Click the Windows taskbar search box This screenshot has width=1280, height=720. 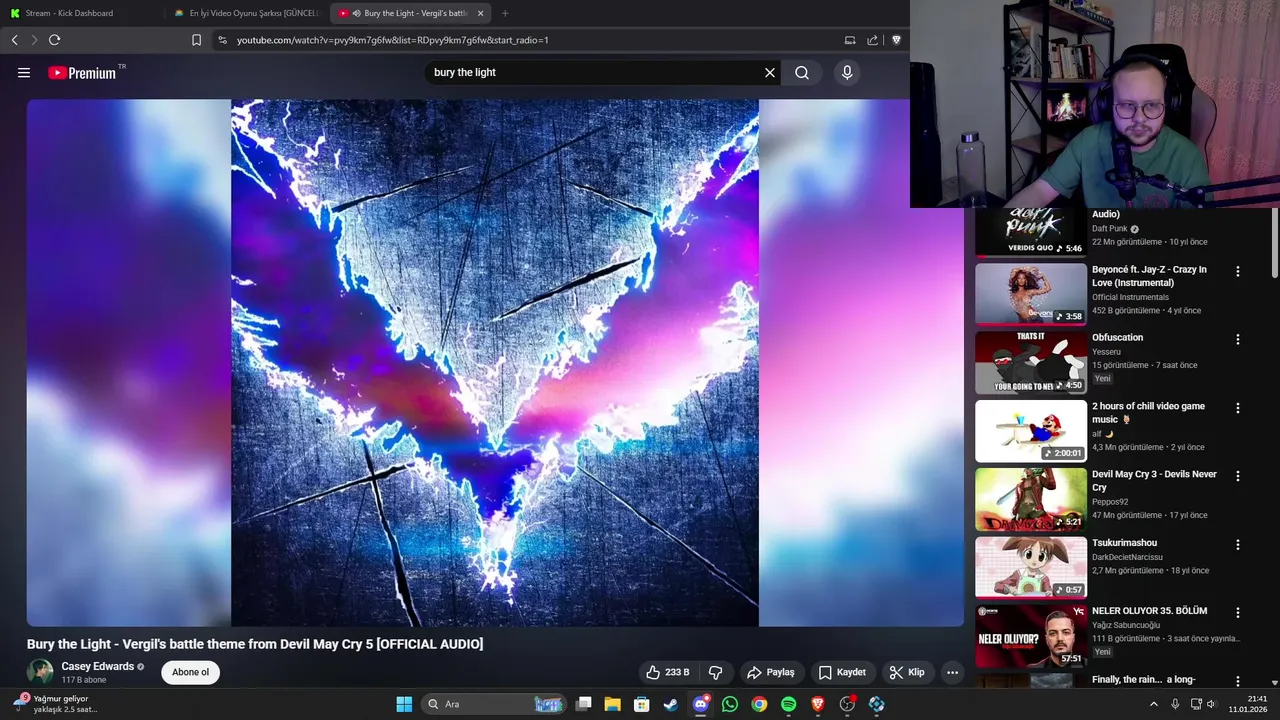493,704
